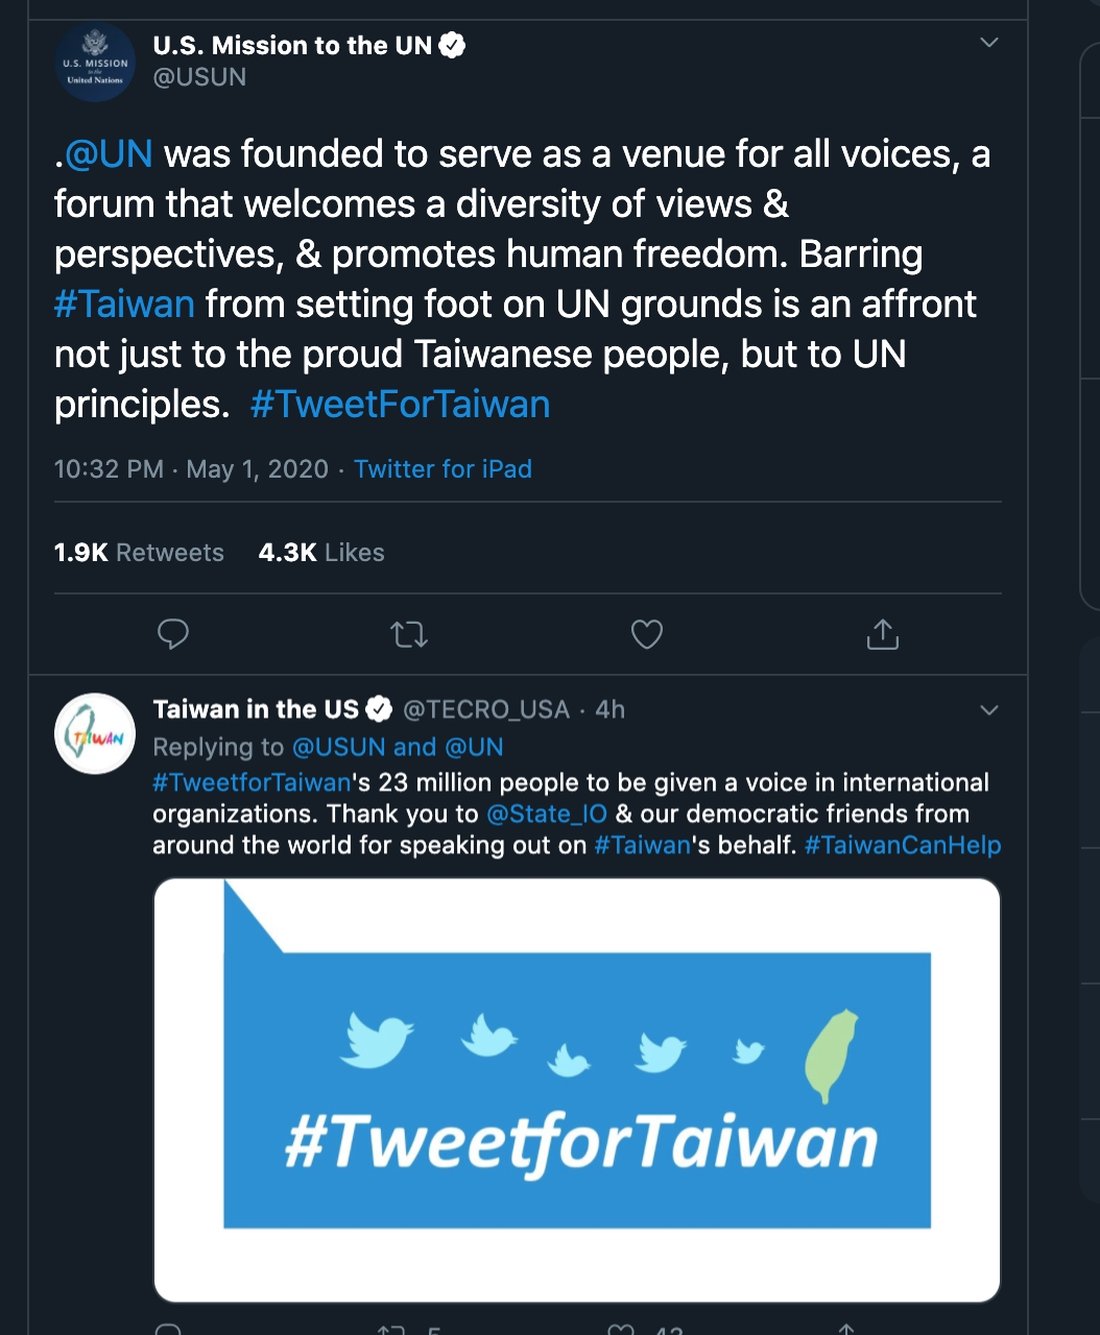Image resolution: width=1100 pixels, height=1335 pixels.
Task: Open the @State_IO mention in the reply
Action: pyautogui.click(x=546, y=814)
